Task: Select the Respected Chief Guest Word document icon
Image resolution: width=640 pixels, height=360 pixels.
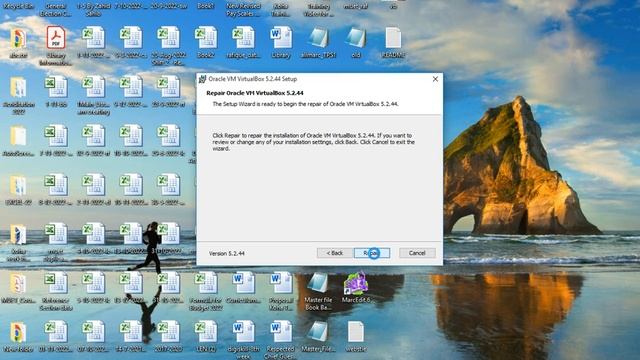Action: coord(281,332)
